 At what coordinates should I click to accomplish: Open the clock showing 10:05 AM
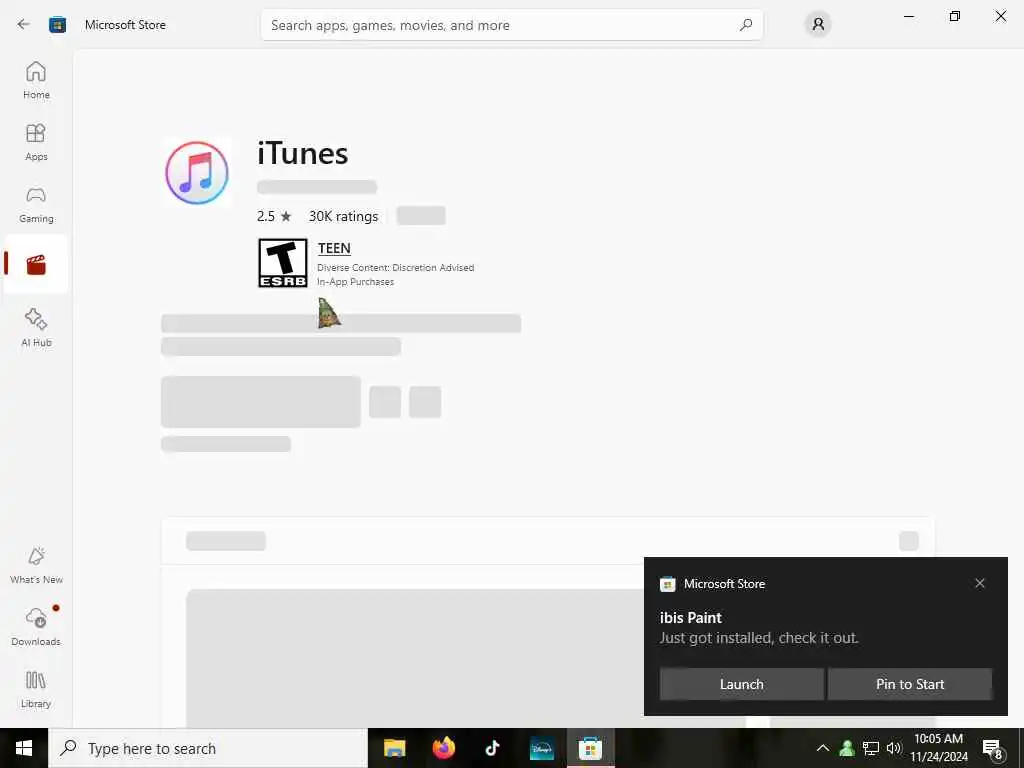pyautogui.click(x=938, y=748)
